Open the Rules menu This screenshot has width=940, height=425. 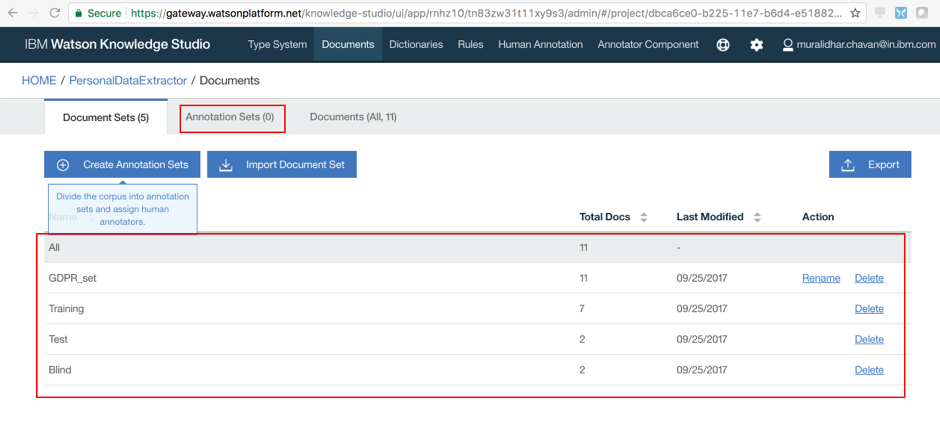point(471,44)
